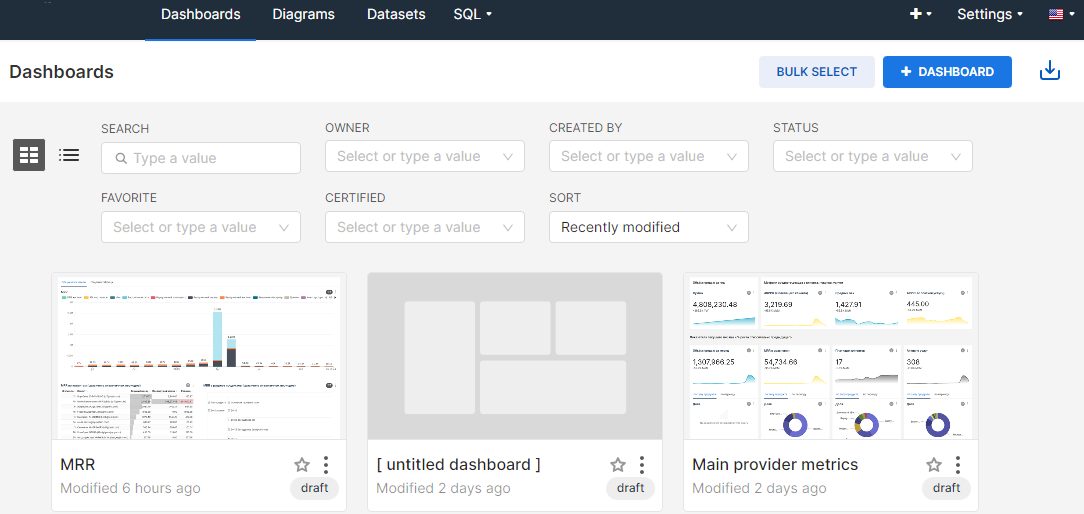Open the Diagrams tab
The image size is (1084, 514).
click(303, 14)
